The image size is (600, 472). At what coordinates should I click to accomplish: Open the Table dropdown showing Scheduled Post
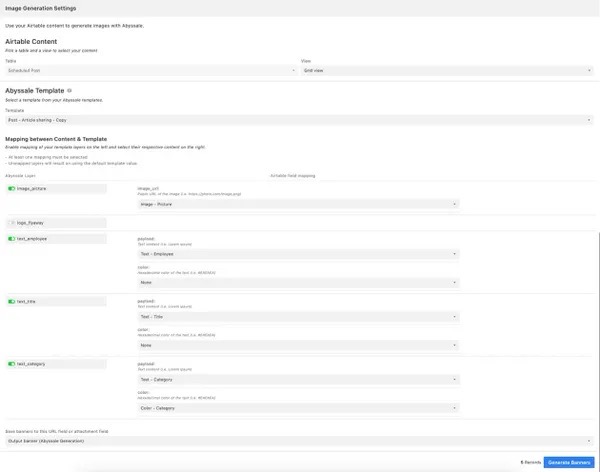(151, 70)
